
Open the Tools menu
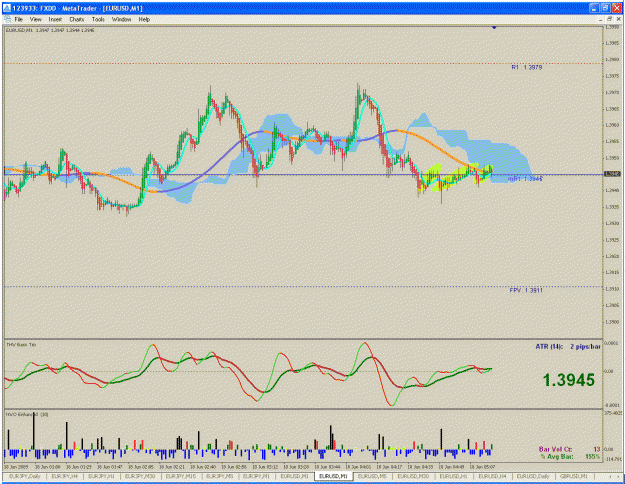pos(98,19)
